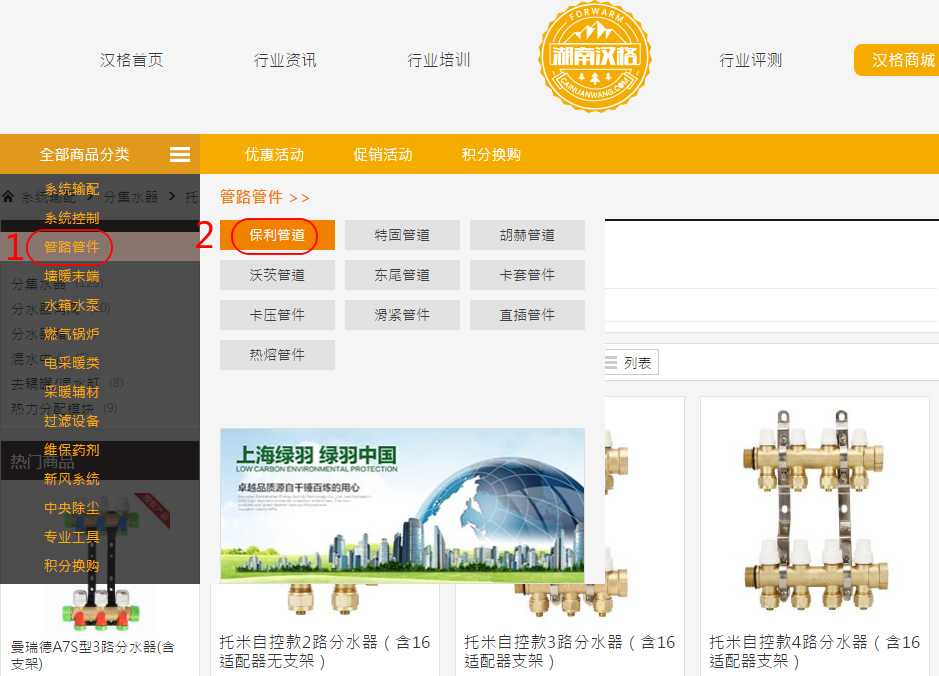939x676 pixels.
Task: Open 托米自控款4路分水器 product image
Action: pyautogui.click(x=816, y=511)
